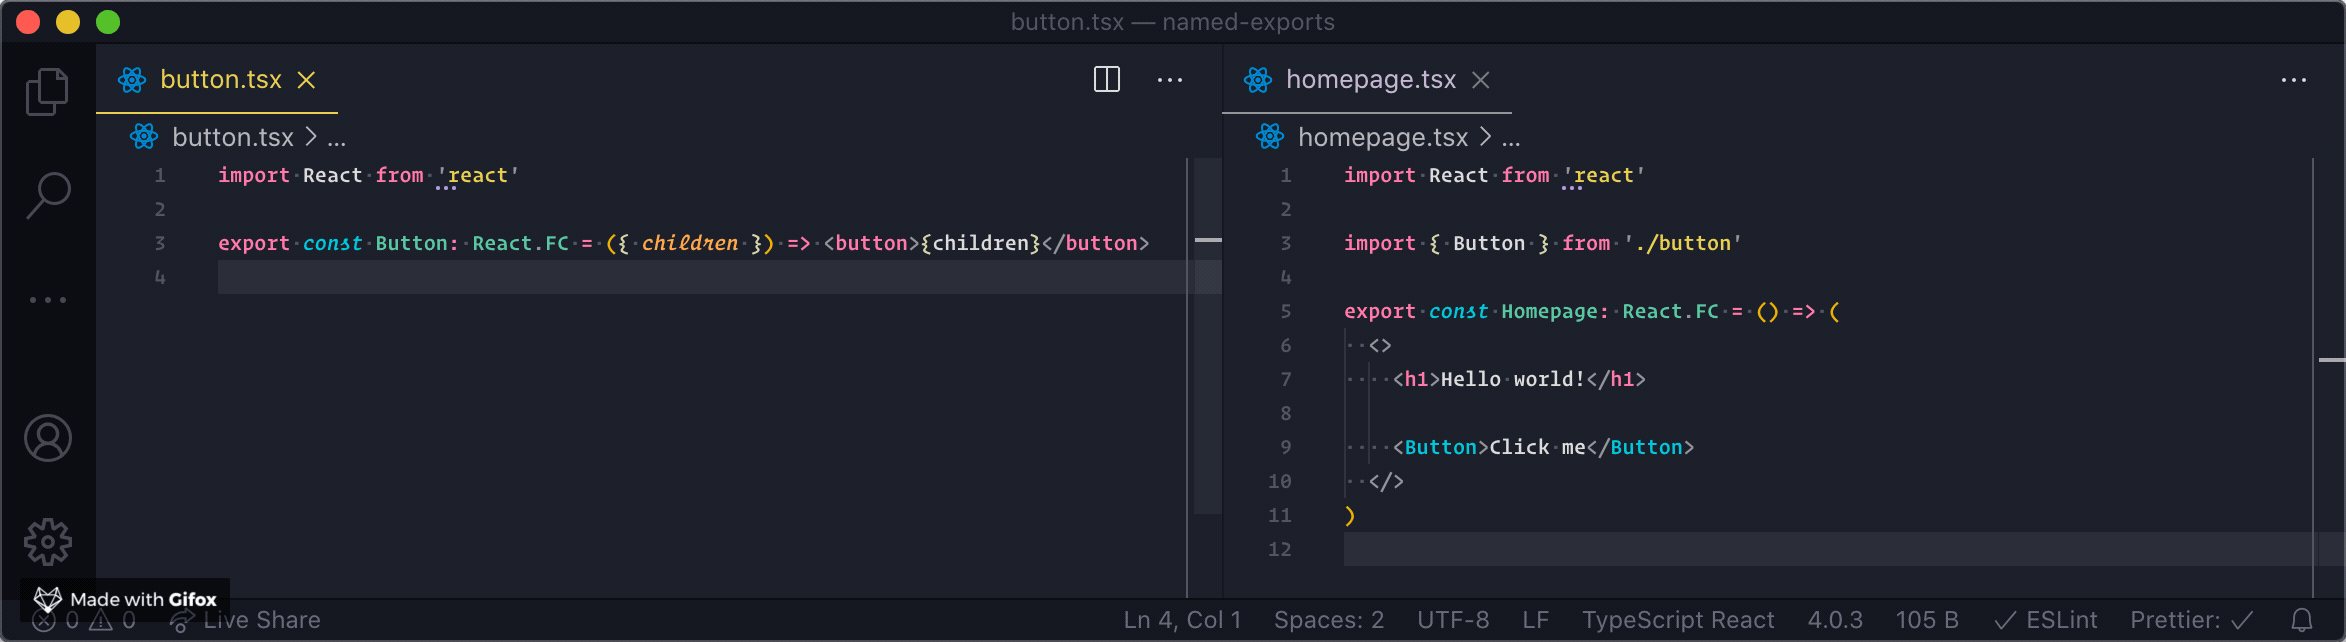Click button.tsx breadcrumb file name
Image resolution: width=2346 pixels, height=642 pixels.
pos(233,137)
